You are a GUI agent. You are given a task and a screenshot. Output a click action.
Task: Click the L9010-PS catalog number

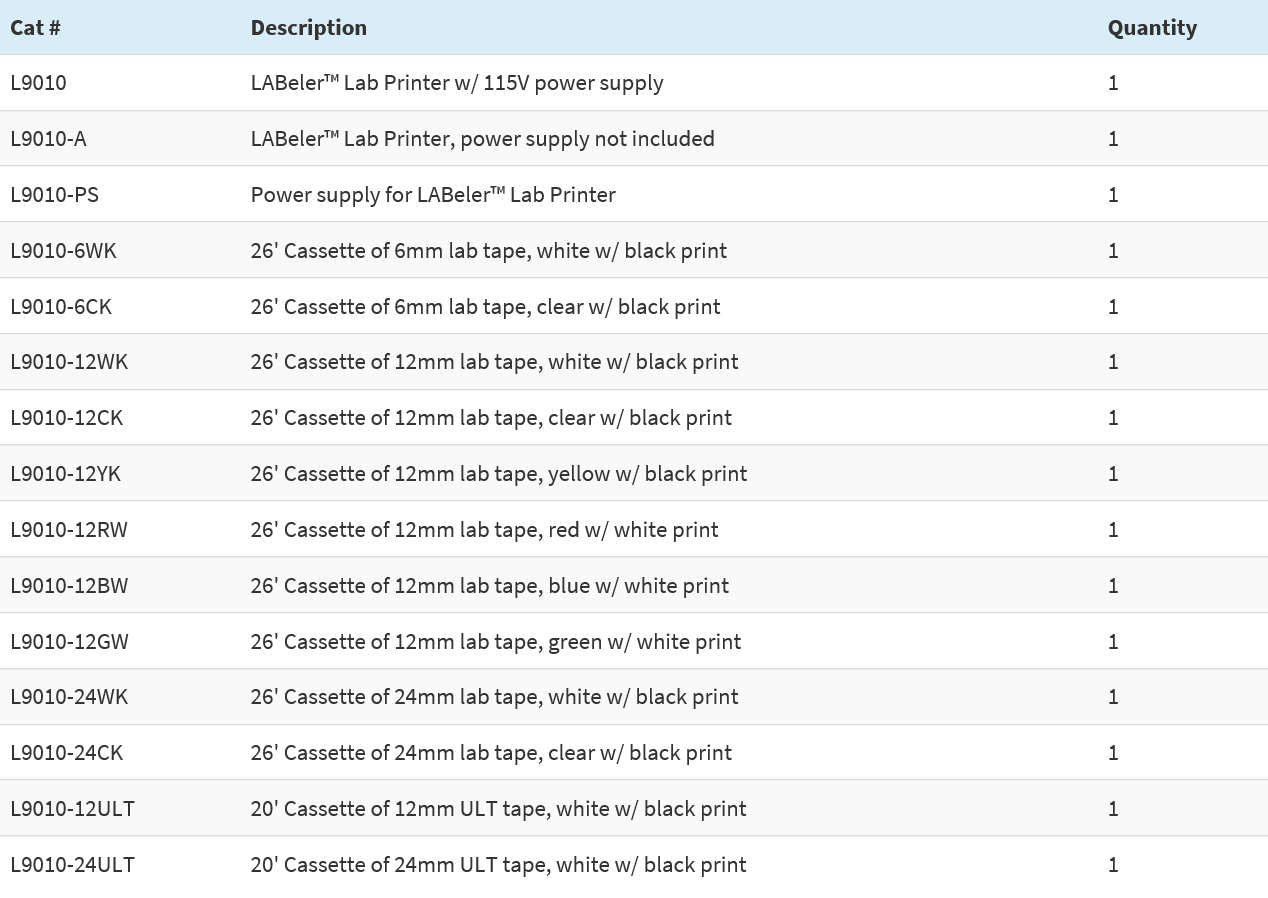(x=55, y=195)
